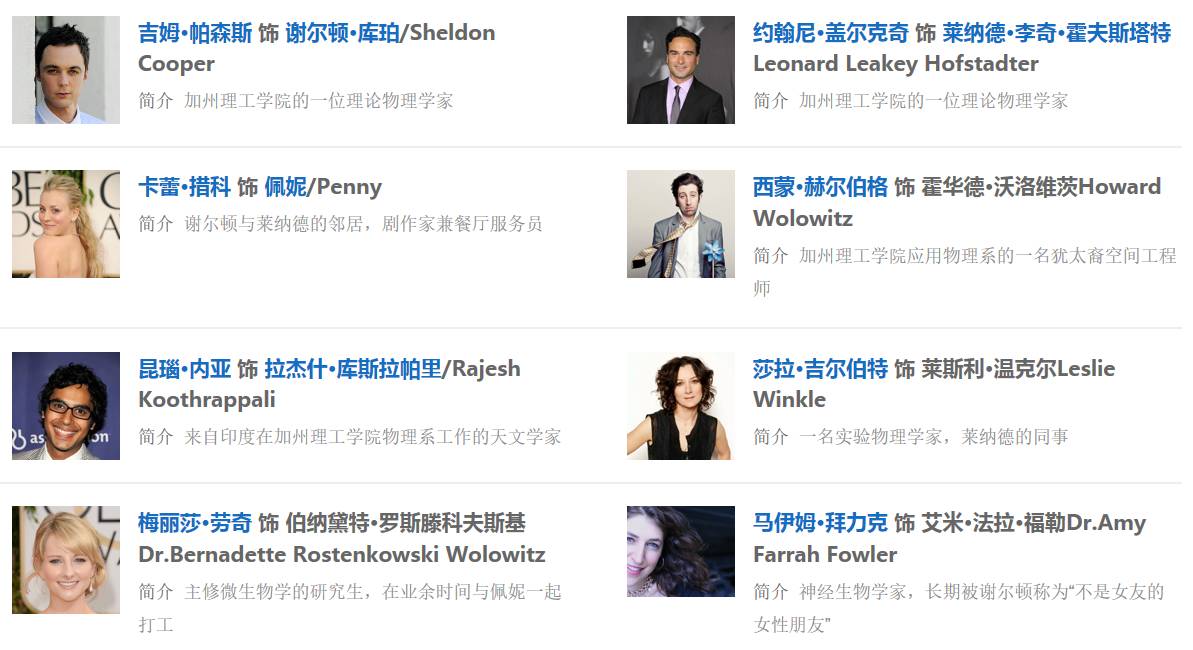This screenshot has width=1193, height=650.
Task: Click the character link 拉杰什·库斯拉帕里
Action: pos(353,368)
